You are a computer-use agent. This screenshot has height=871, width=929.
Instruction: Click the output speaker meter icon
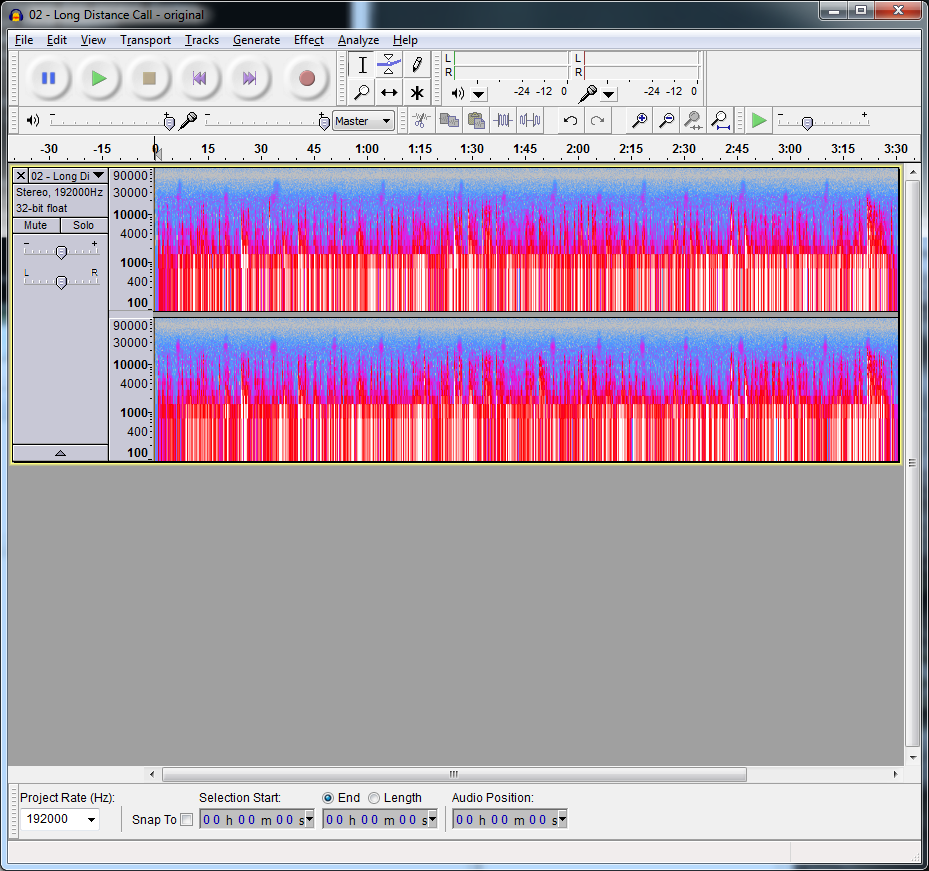[x=457, y=93]
